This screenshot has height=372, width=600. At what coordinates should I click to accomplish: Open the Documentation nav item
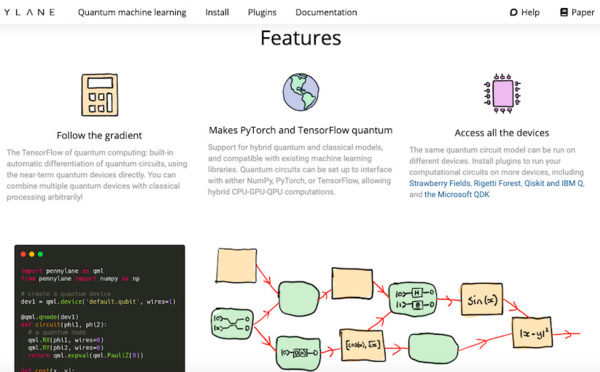pyautogui.click(x=326, y=12)
